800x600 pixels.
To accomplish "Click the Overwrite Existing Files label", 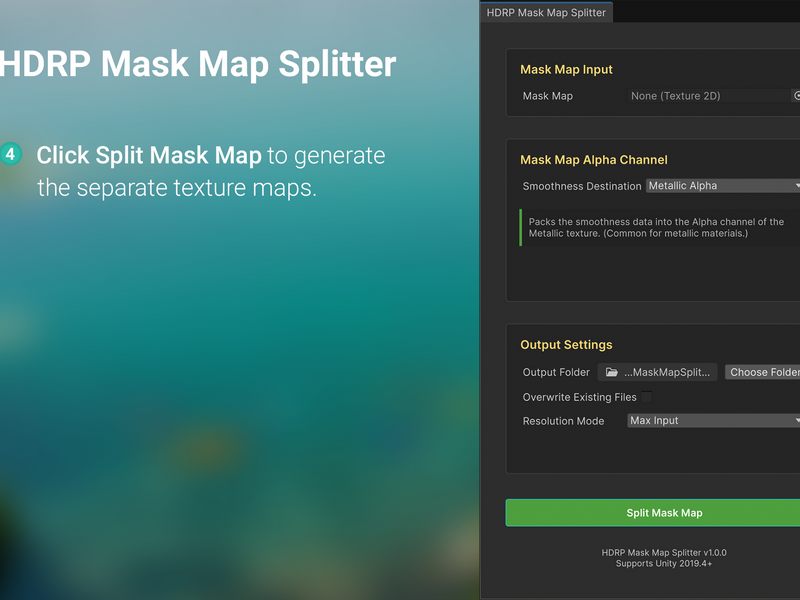I will pos(580,397).
